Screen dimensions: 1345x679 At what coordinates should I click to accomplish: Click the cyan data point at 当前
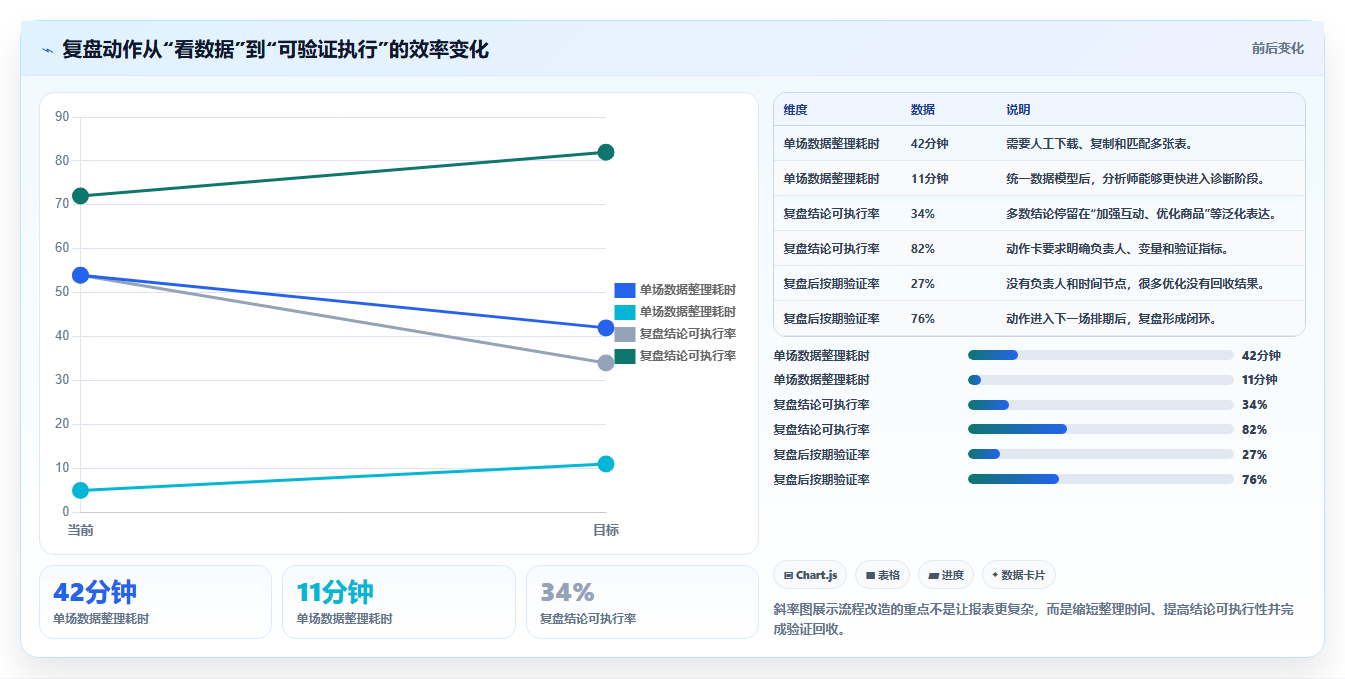pos(80,490)
